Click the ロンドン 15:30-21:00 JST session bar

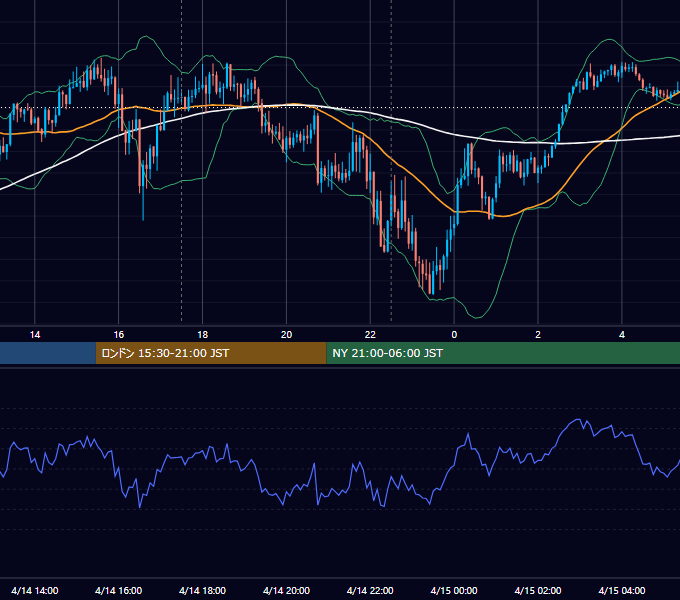click(x=211, y=353)
